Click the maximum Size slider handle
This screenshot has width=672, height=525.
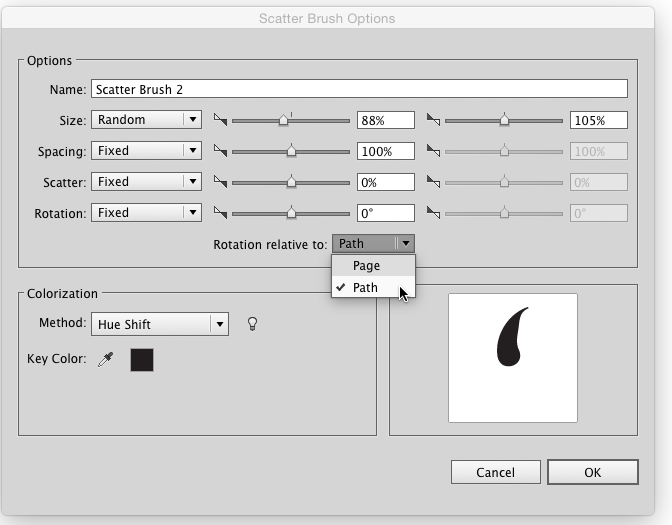coord(504,120)
